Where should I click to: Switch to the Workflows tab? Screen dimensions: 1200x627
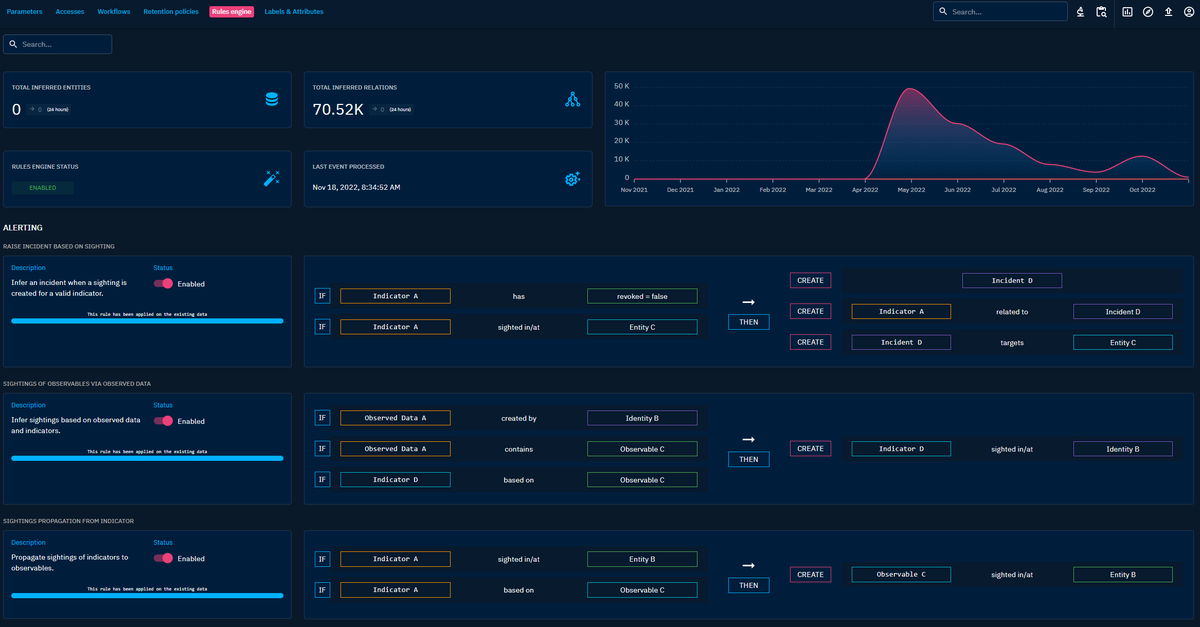tap(114, 12)
